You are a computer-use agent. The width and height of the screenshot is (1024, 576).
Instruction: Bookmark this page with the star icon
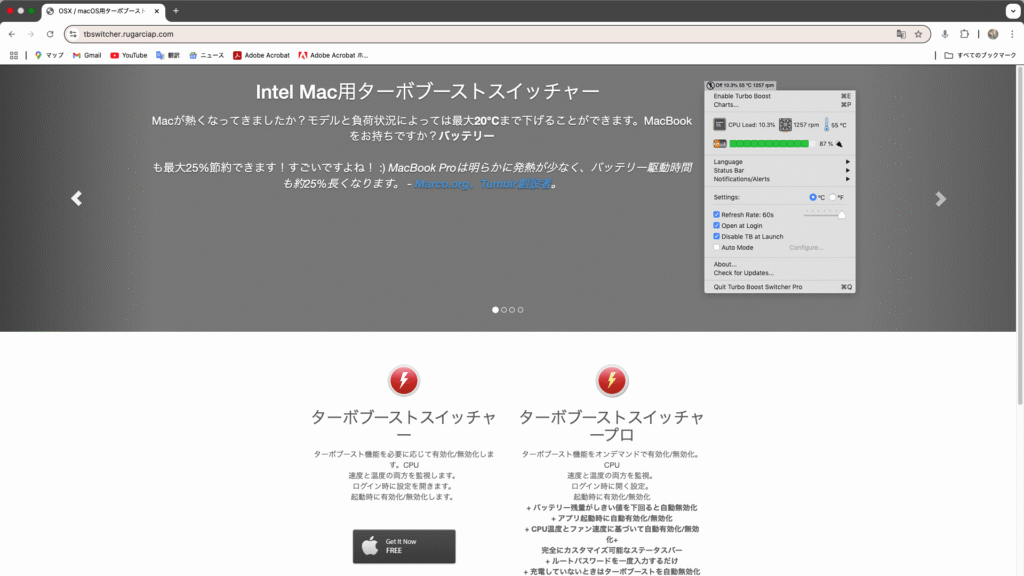(918, 34)
